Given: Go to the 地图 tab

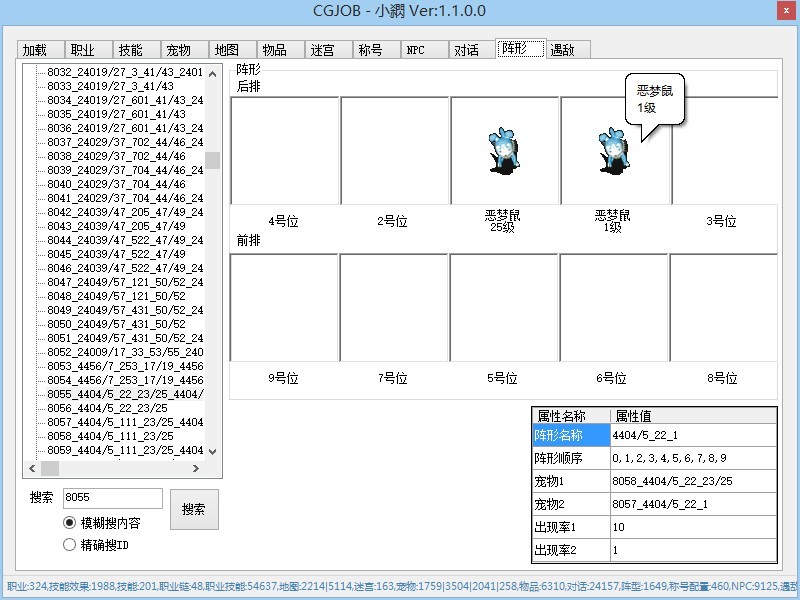Looking at the screenshot, I should tap(227, 50).
